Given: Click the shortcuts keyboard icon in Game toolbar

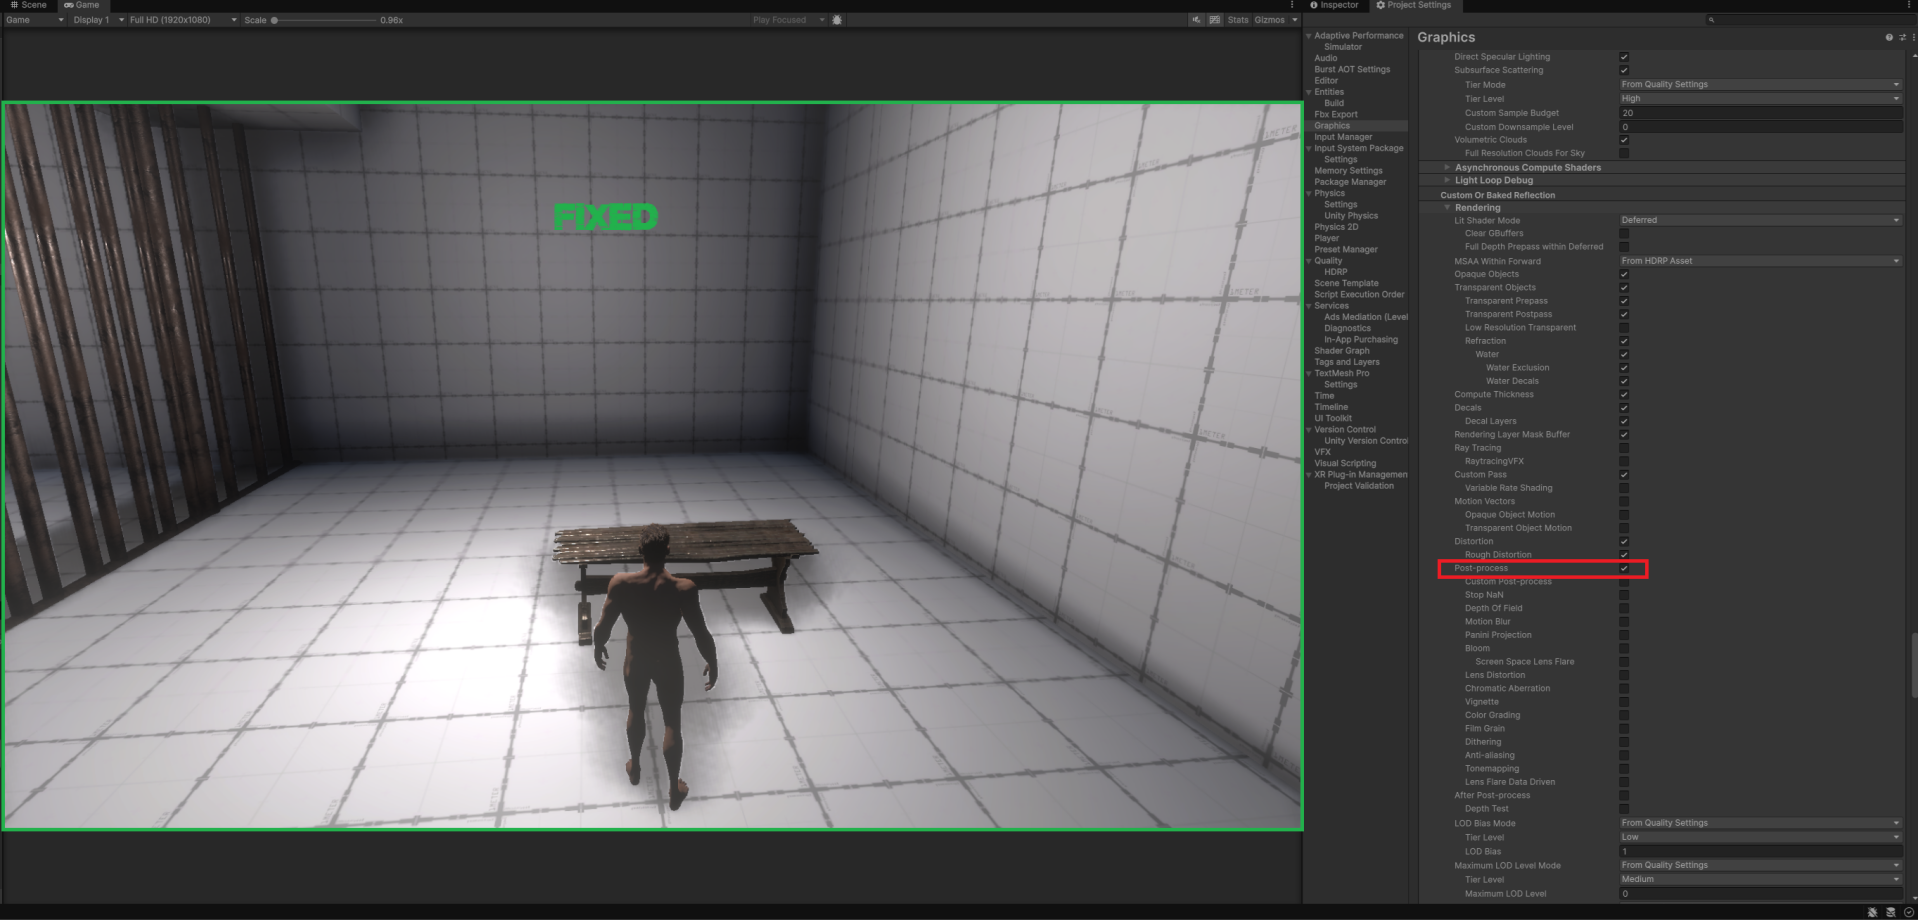Looking at the screenshot, I should 1214,20.
